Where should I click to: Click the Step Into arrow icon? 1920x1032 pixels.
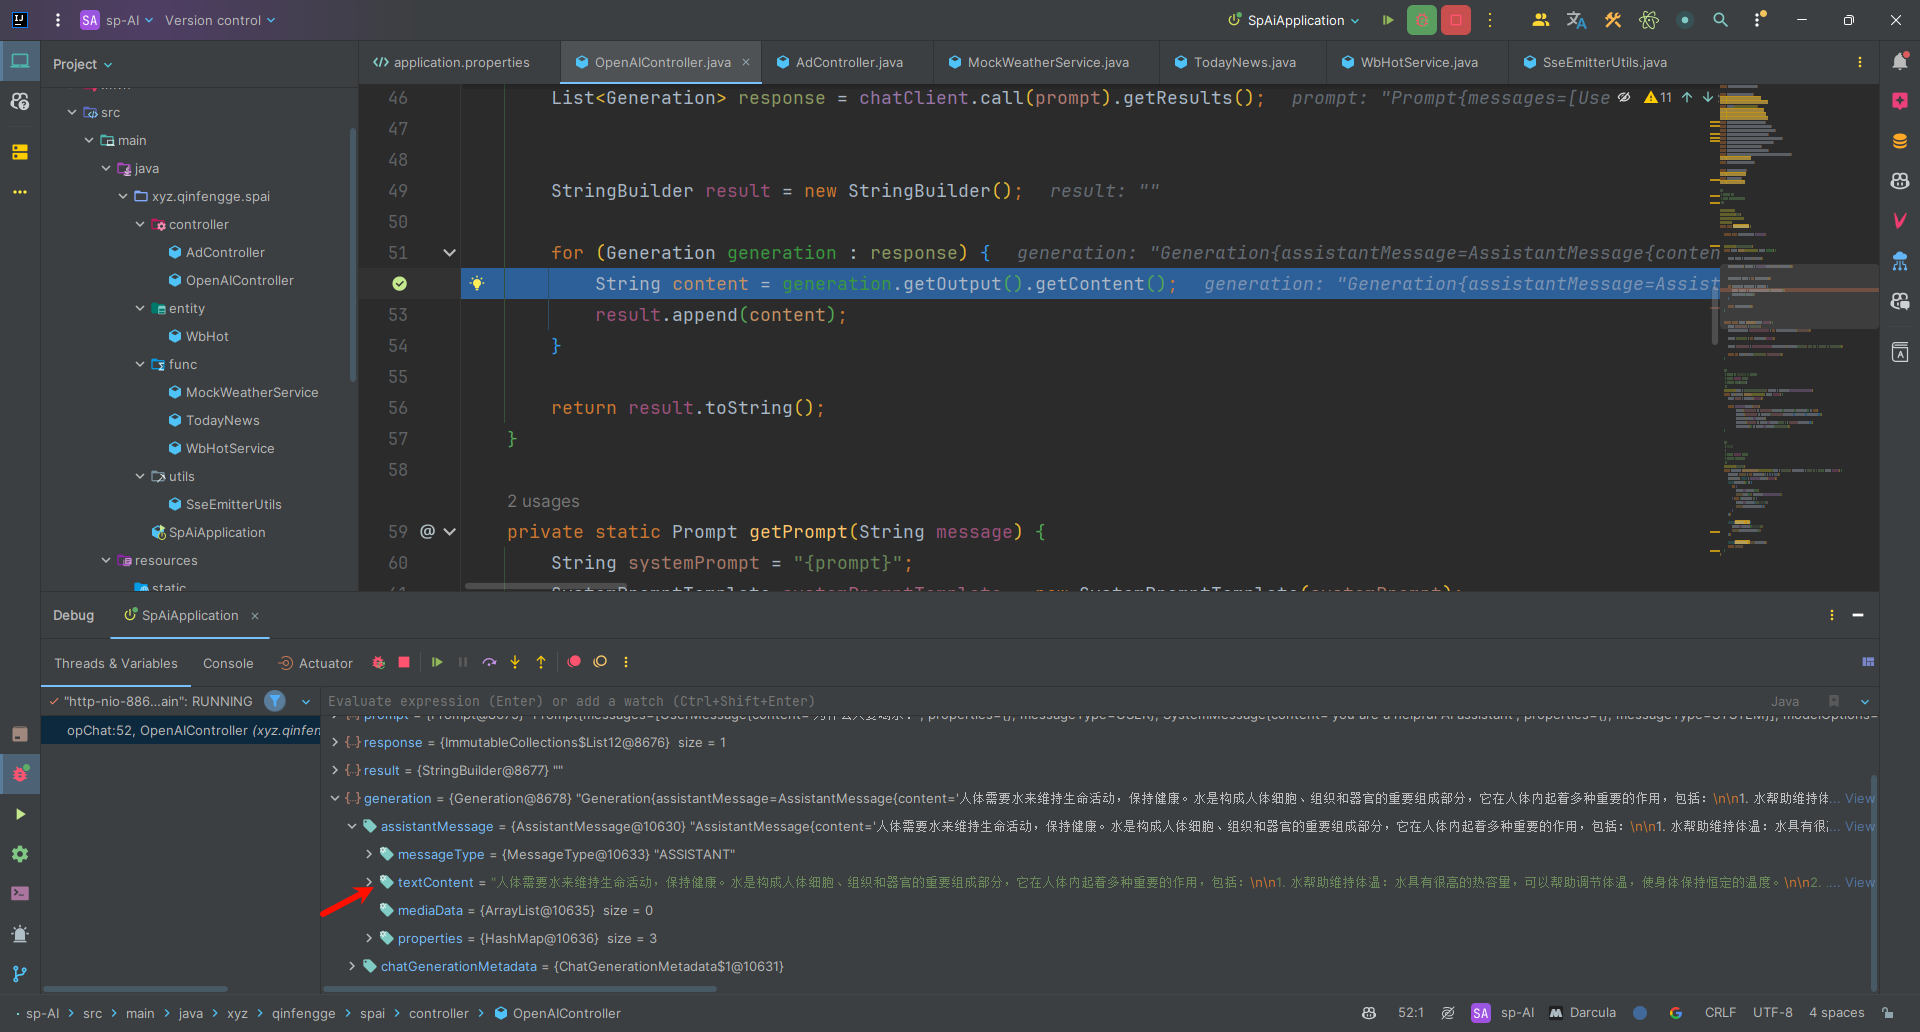click(515, 662)
